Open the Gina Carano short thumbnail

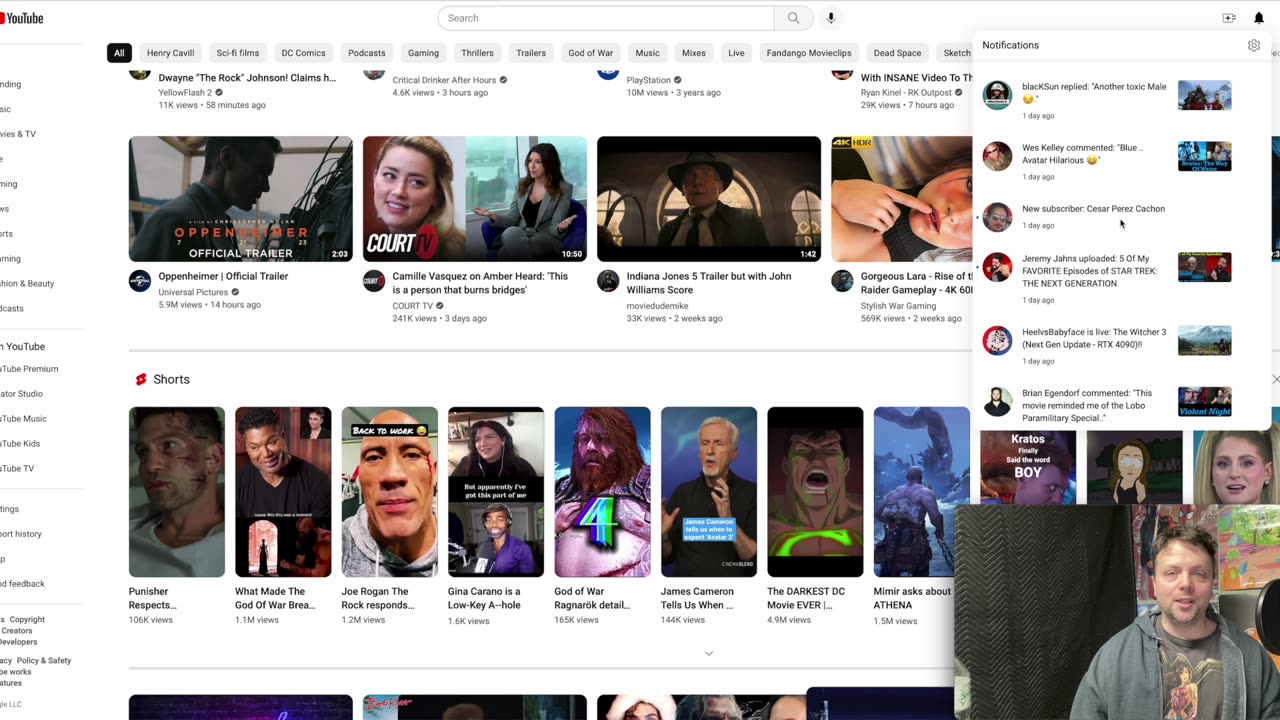[x=496, y=492]
